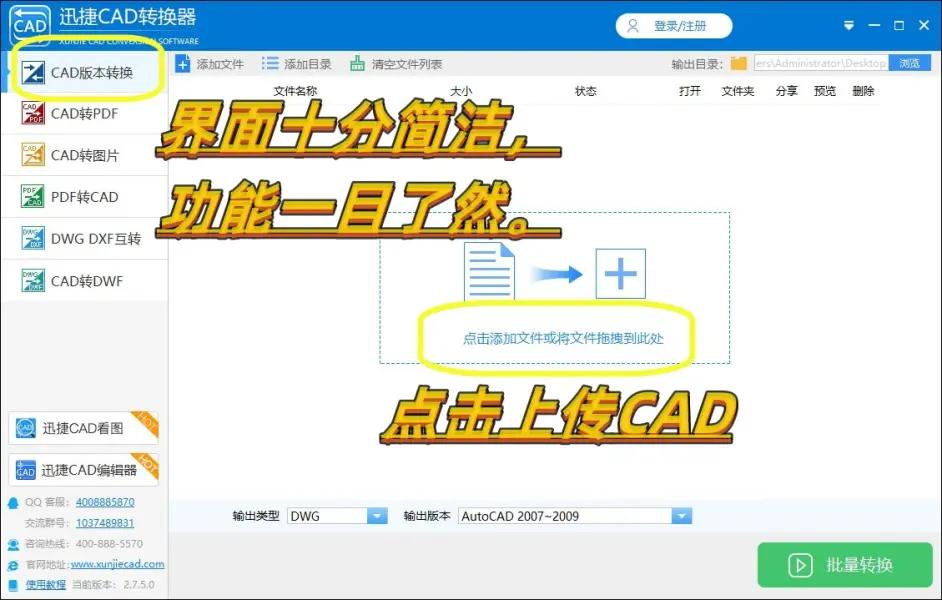The height and width of the screenshot is (600, 942).
Task: Click the broom icon to clear list
Action: (x=357, y=63)
